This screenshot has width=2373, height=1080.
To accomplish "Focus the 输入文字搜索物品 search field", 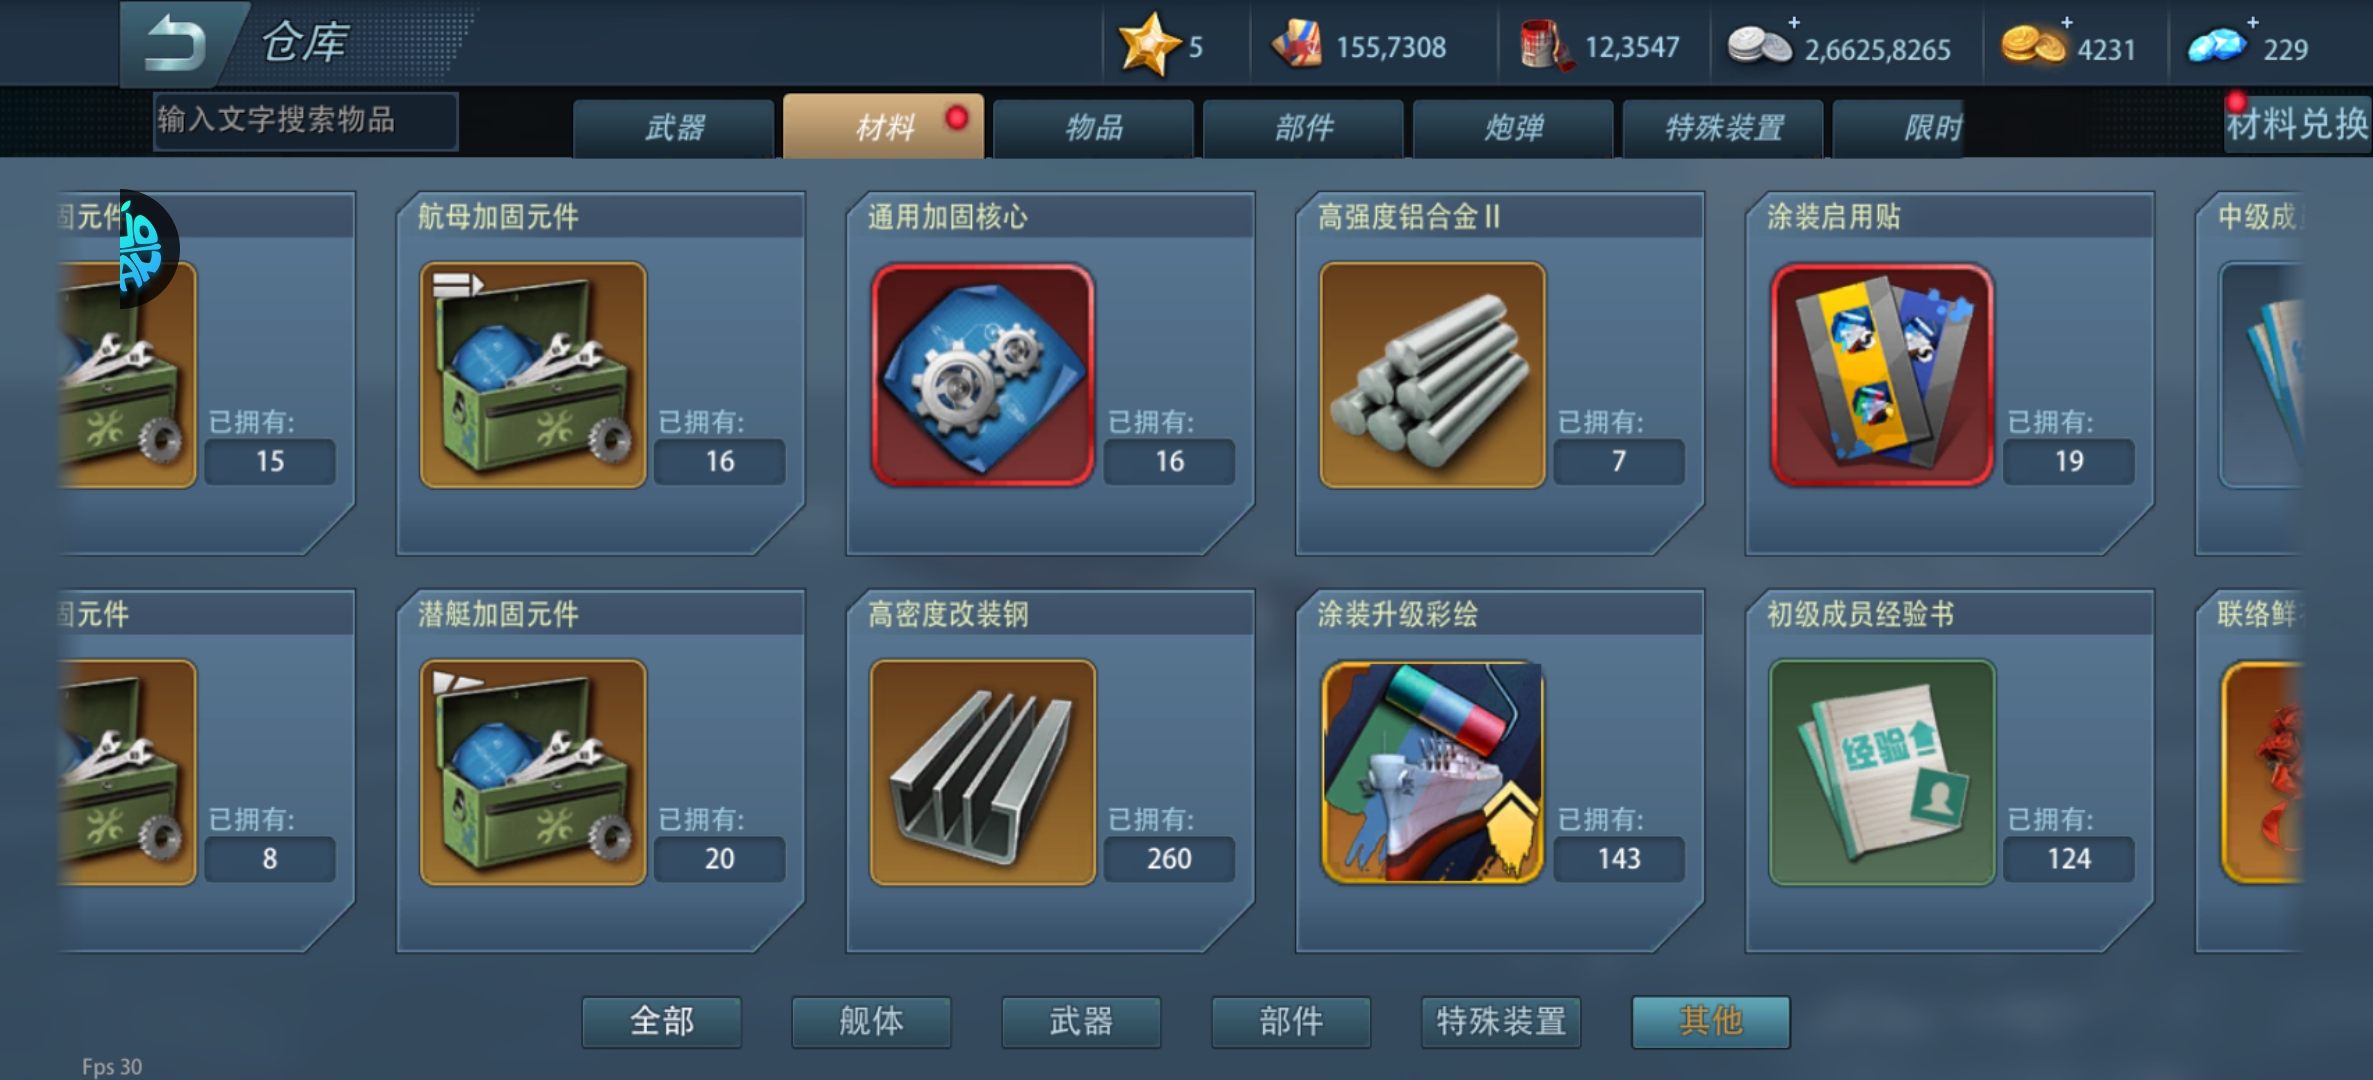I will point(306,121).
